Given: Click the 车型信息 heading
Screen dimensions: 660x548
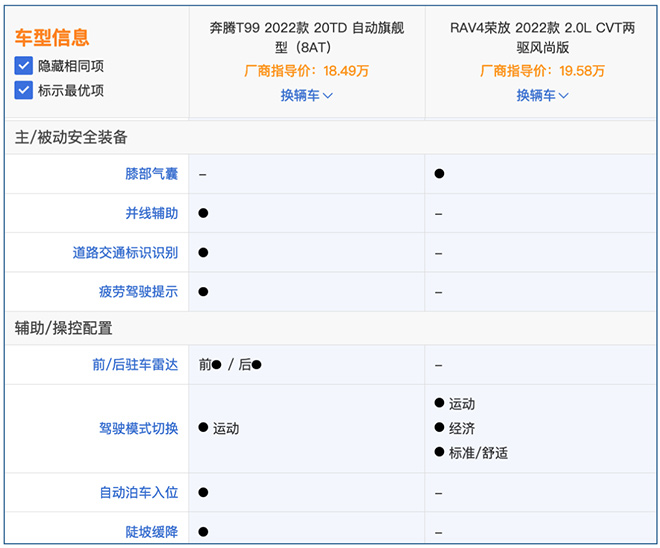Looking at the screenshot, I should click(52, 37).
